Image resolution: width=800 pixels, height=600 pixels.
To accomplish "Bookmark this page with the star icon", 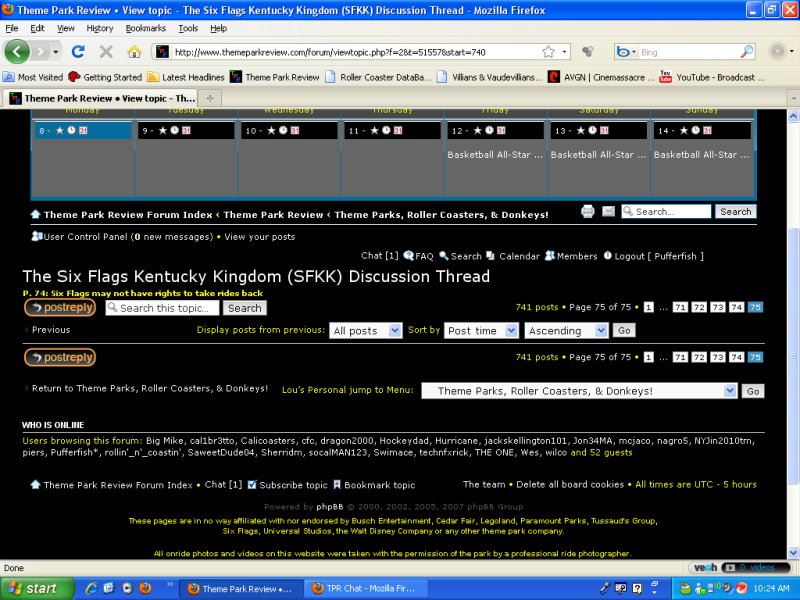I will 548,52.
